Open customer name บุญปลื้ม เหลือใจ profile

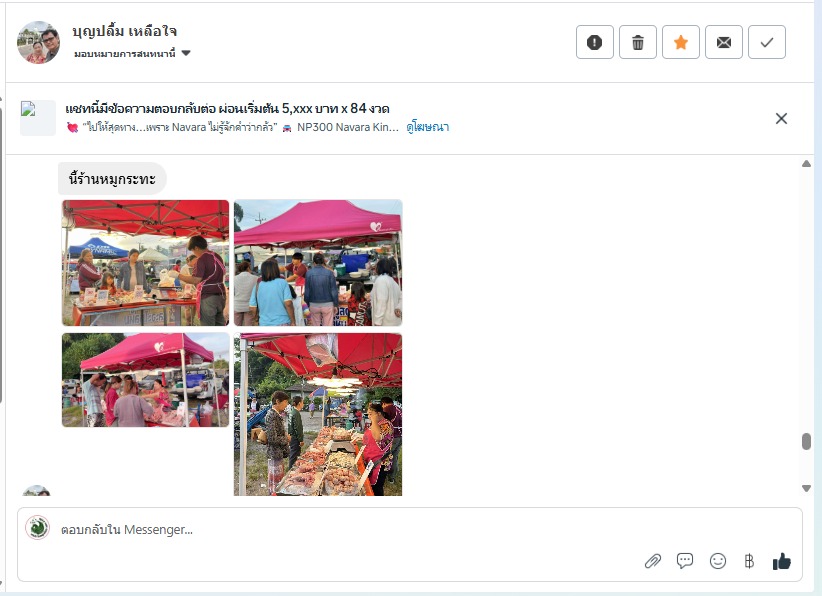coord(125,31)
